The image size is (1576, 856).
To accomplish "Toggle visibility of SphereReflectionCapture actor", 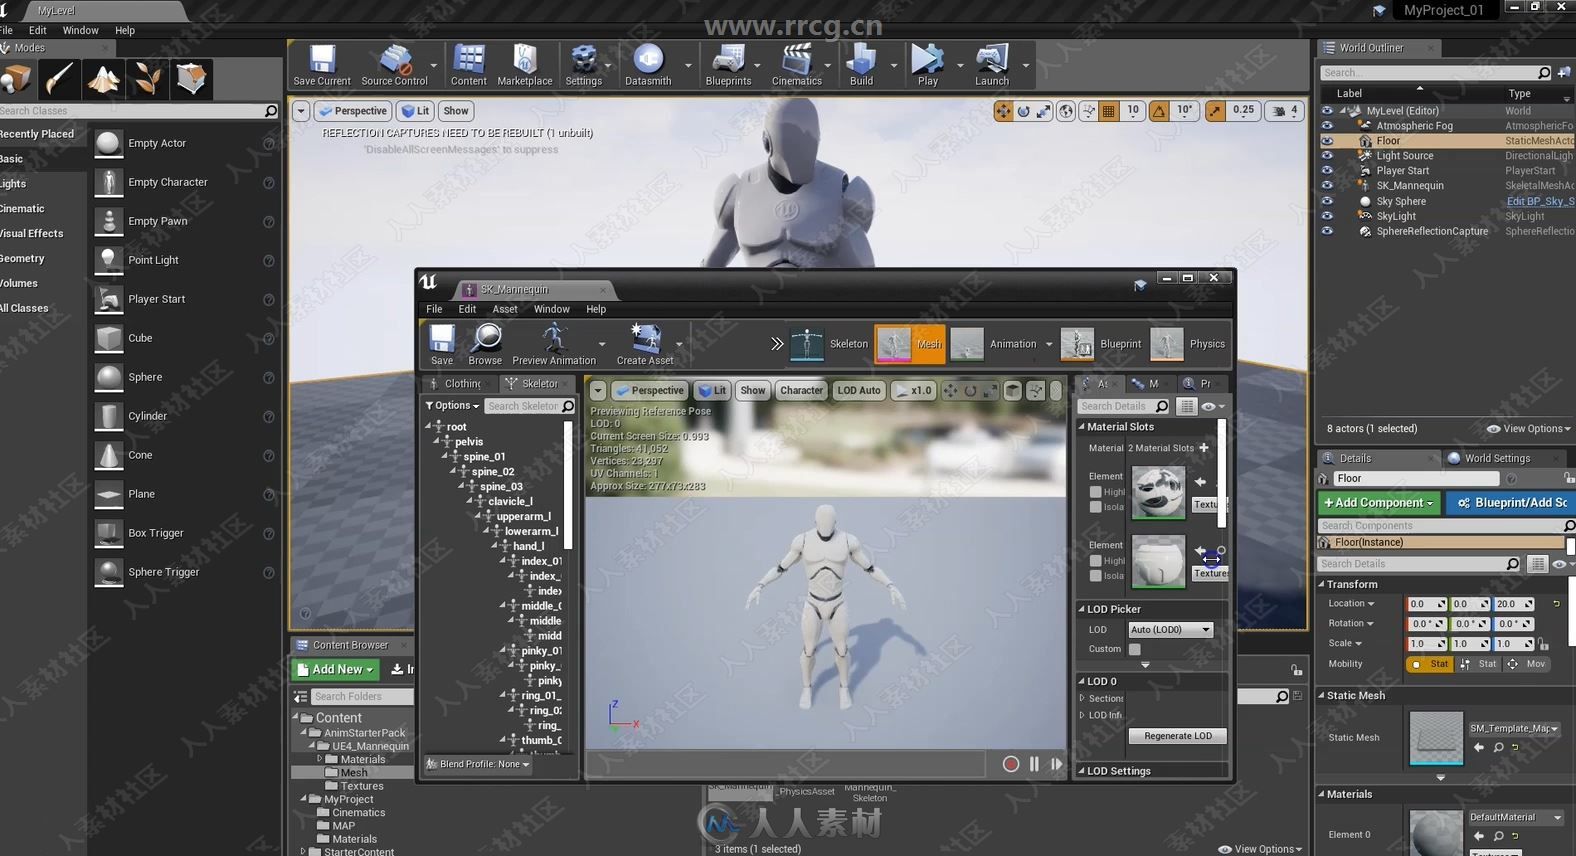I will [1327, 231].
